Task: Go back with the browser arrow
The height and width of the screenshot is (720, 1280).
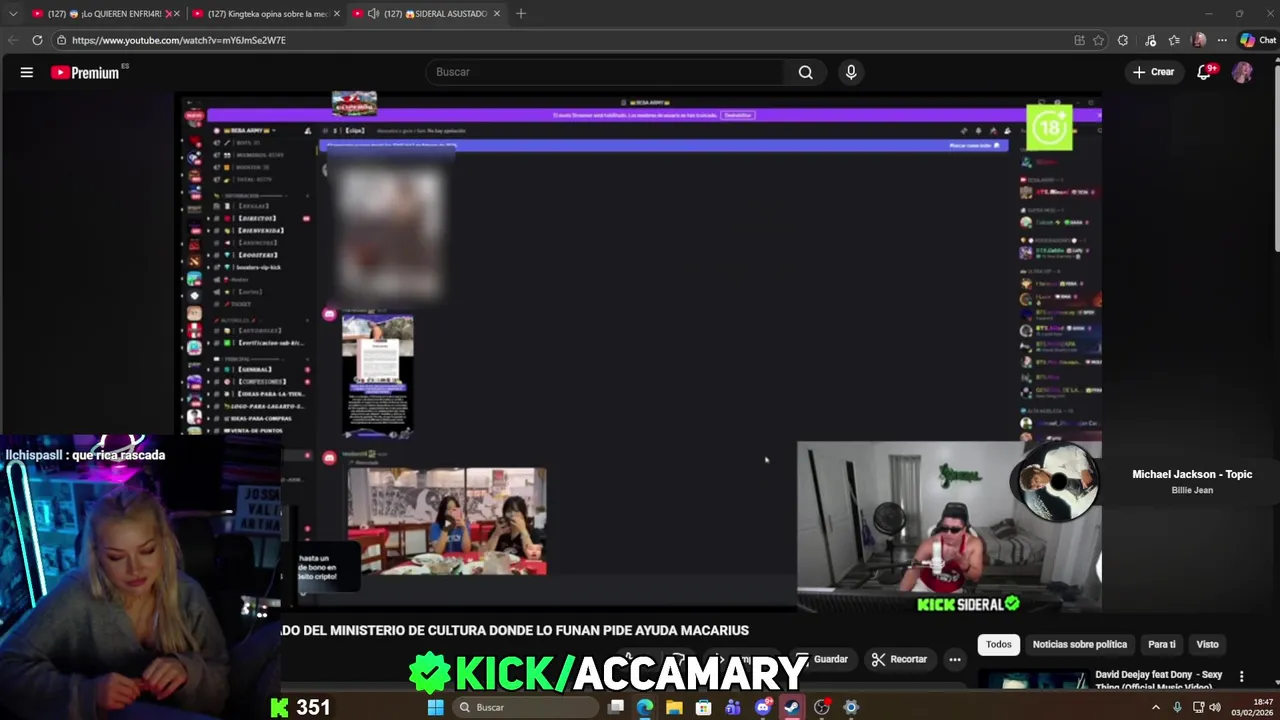Action: 13,40
